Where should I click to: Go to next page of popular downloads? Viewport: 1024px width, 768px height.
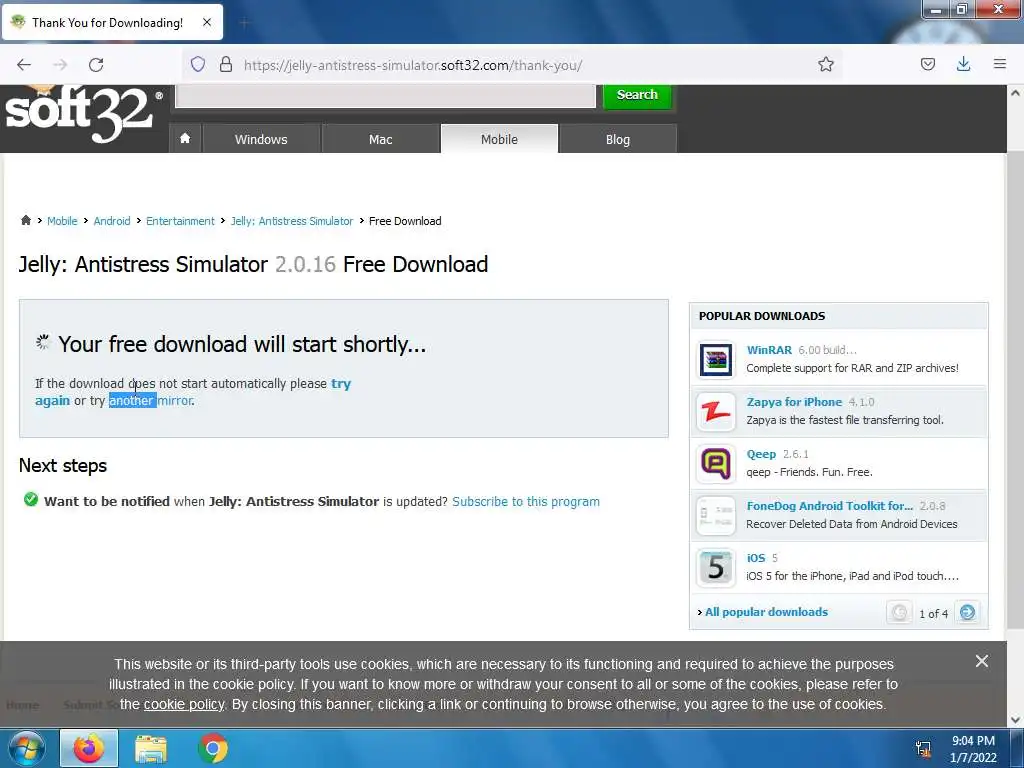tap(967, 613)
